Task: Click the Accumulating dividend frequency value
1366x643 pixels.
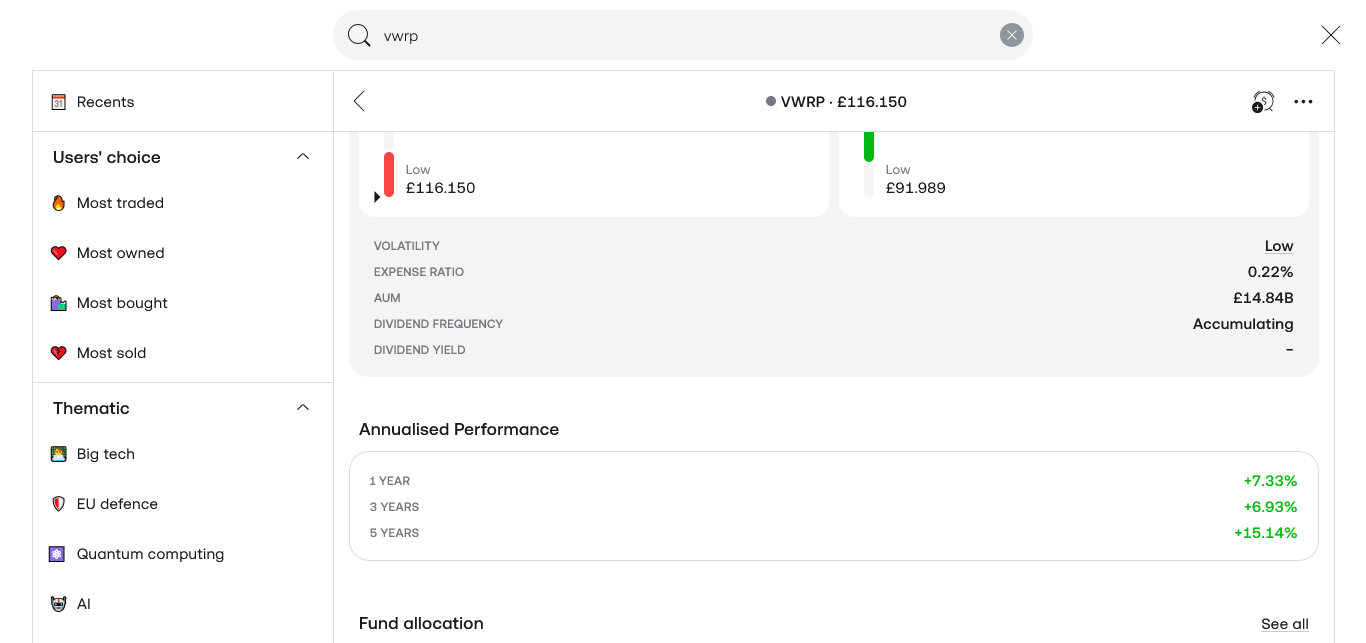Action: tap(1243, 324)
